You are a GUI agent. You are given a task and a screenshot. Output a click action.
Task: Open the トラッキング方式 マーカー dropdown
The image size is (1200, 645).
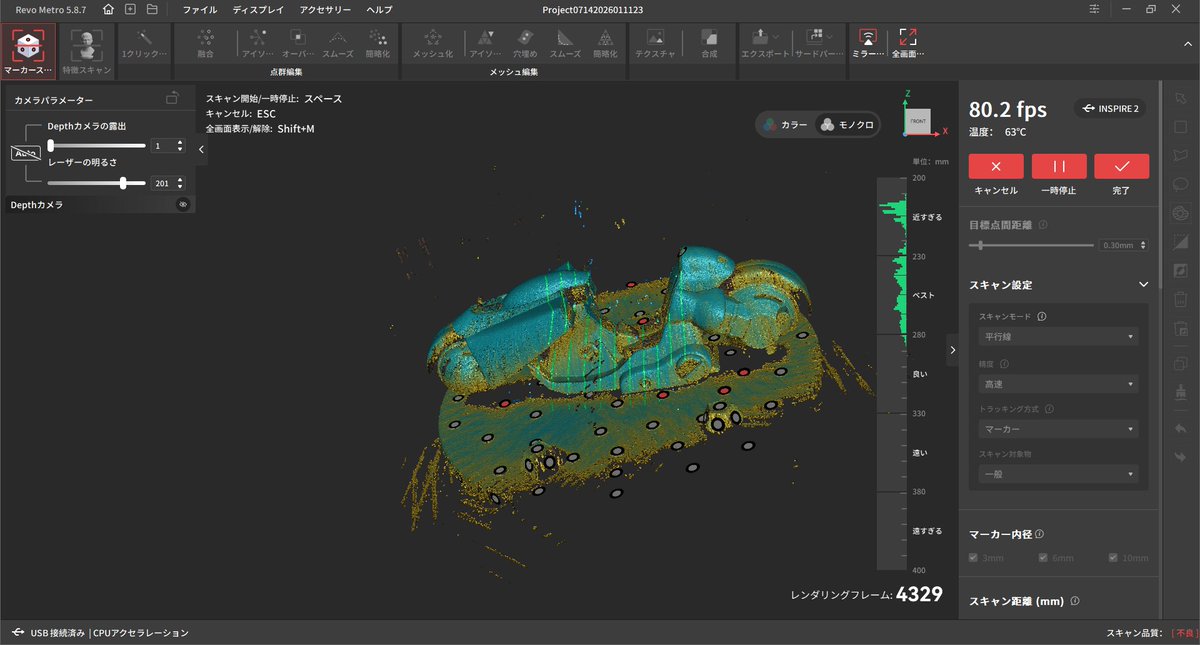pos(1058,428)
